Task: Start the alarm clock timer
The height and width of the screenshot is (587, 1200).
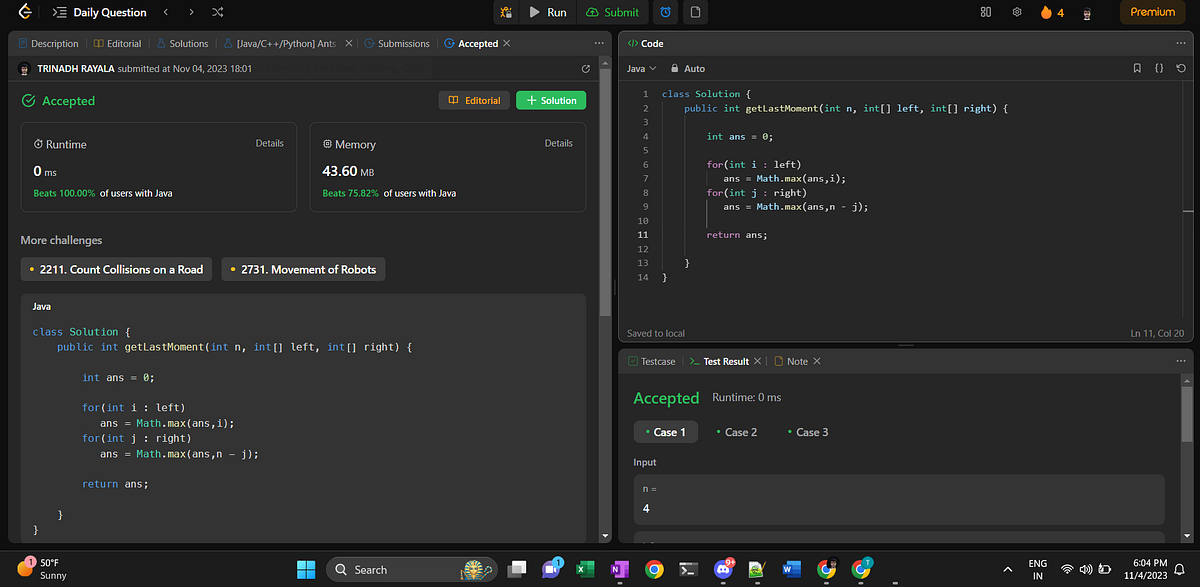Action: coord(665,12)
